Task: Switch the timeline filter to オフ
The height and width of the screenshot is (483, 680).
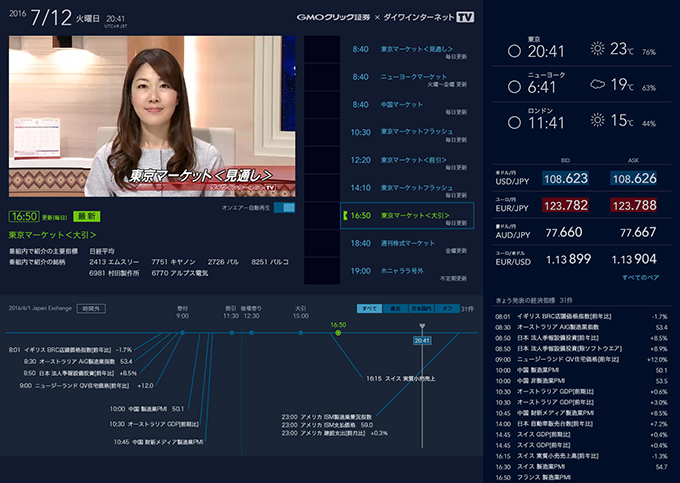Action: click(x=446, y=309)
